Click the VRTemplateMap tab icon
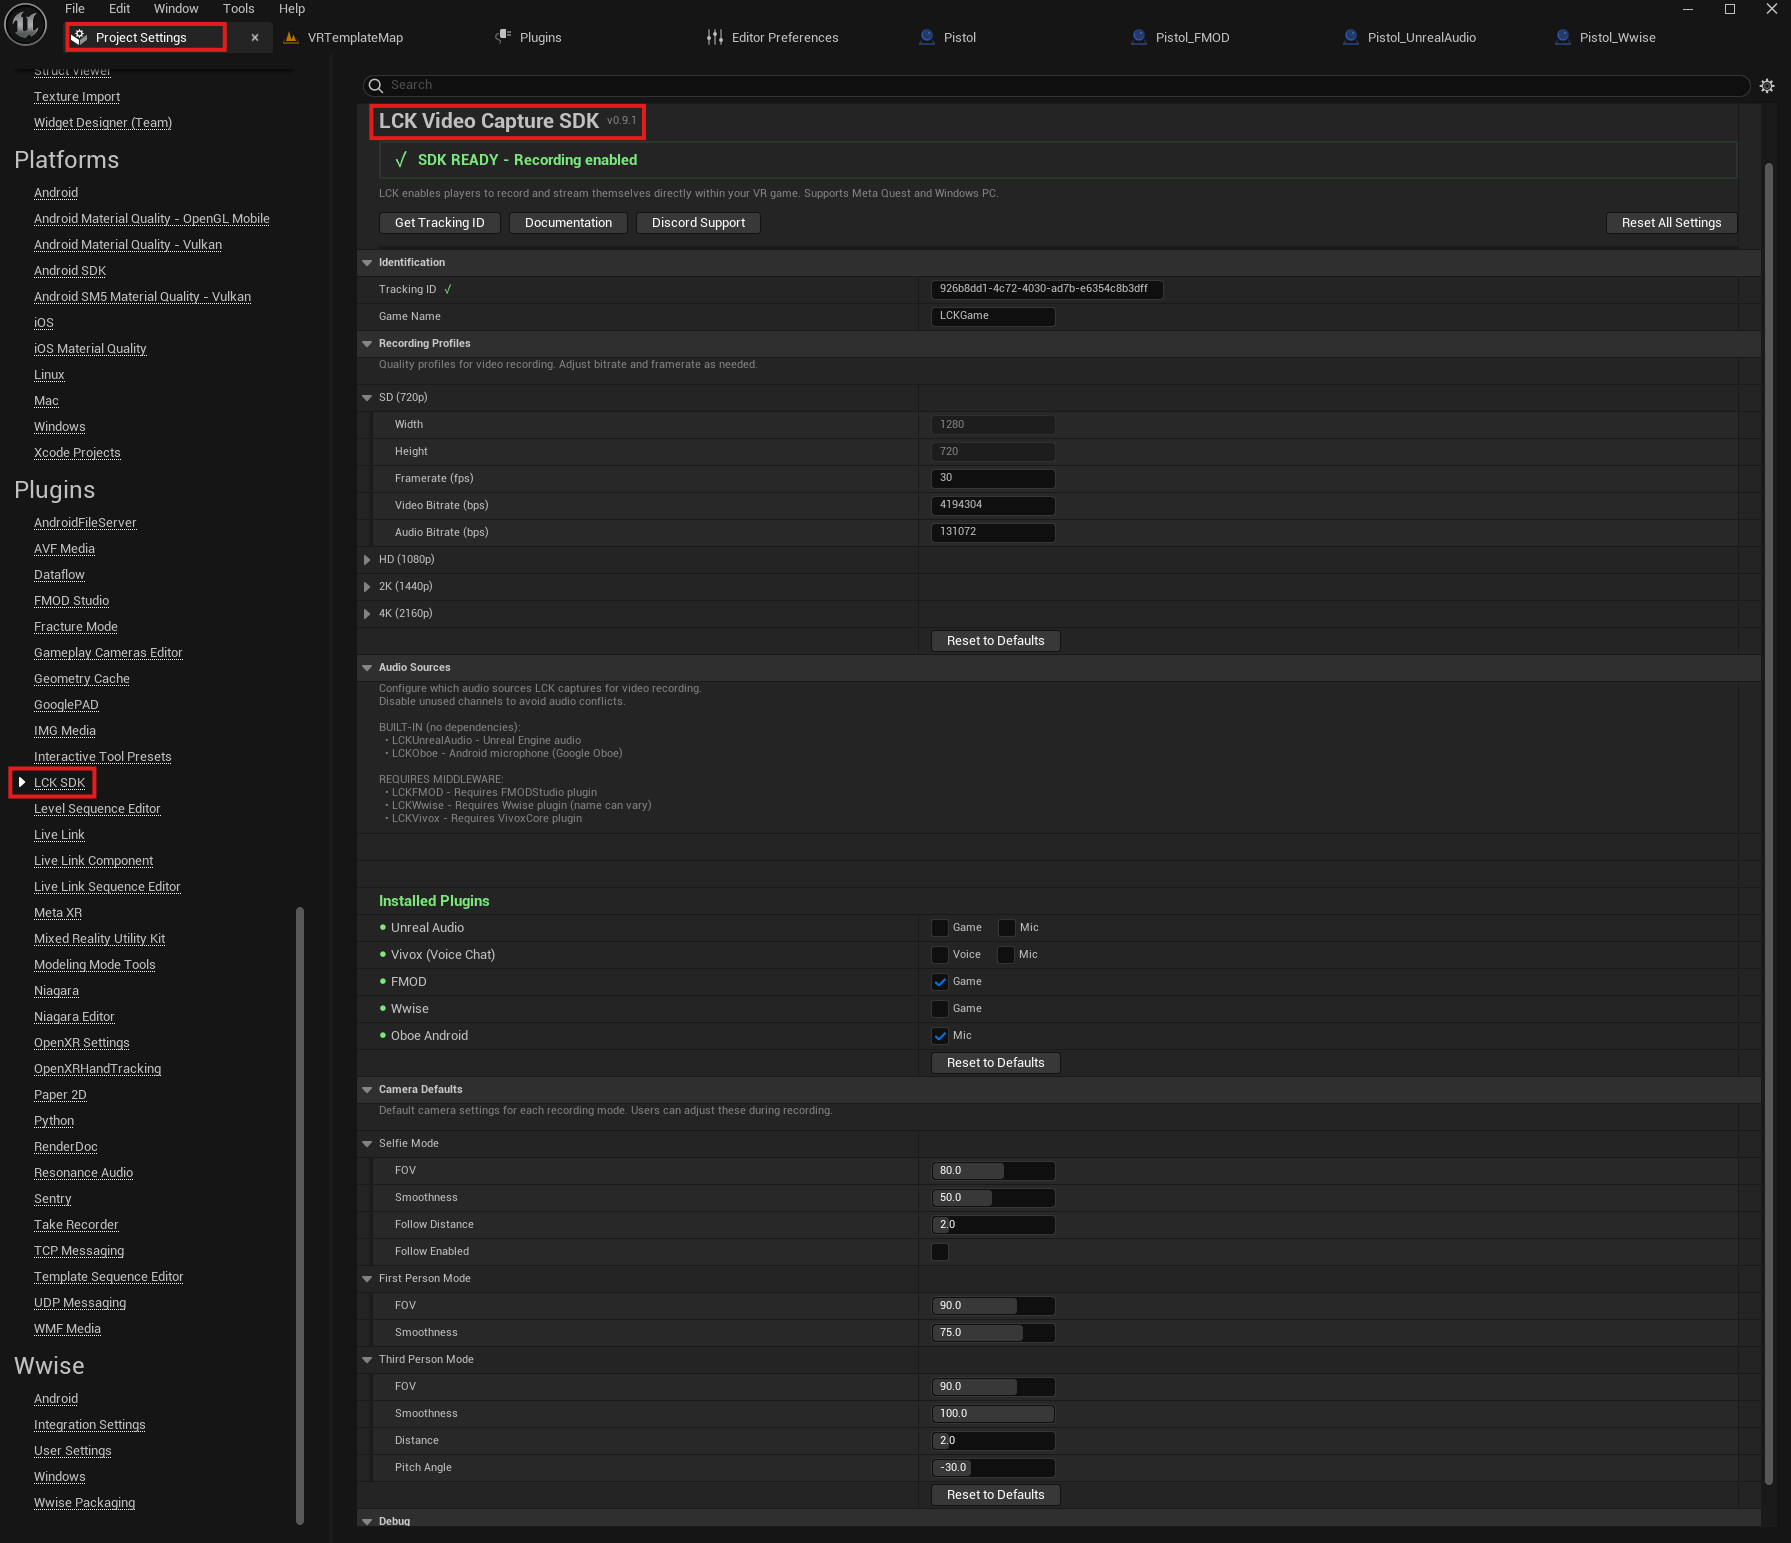This screenshot has height=1543, width=1791. coord(291,37)
